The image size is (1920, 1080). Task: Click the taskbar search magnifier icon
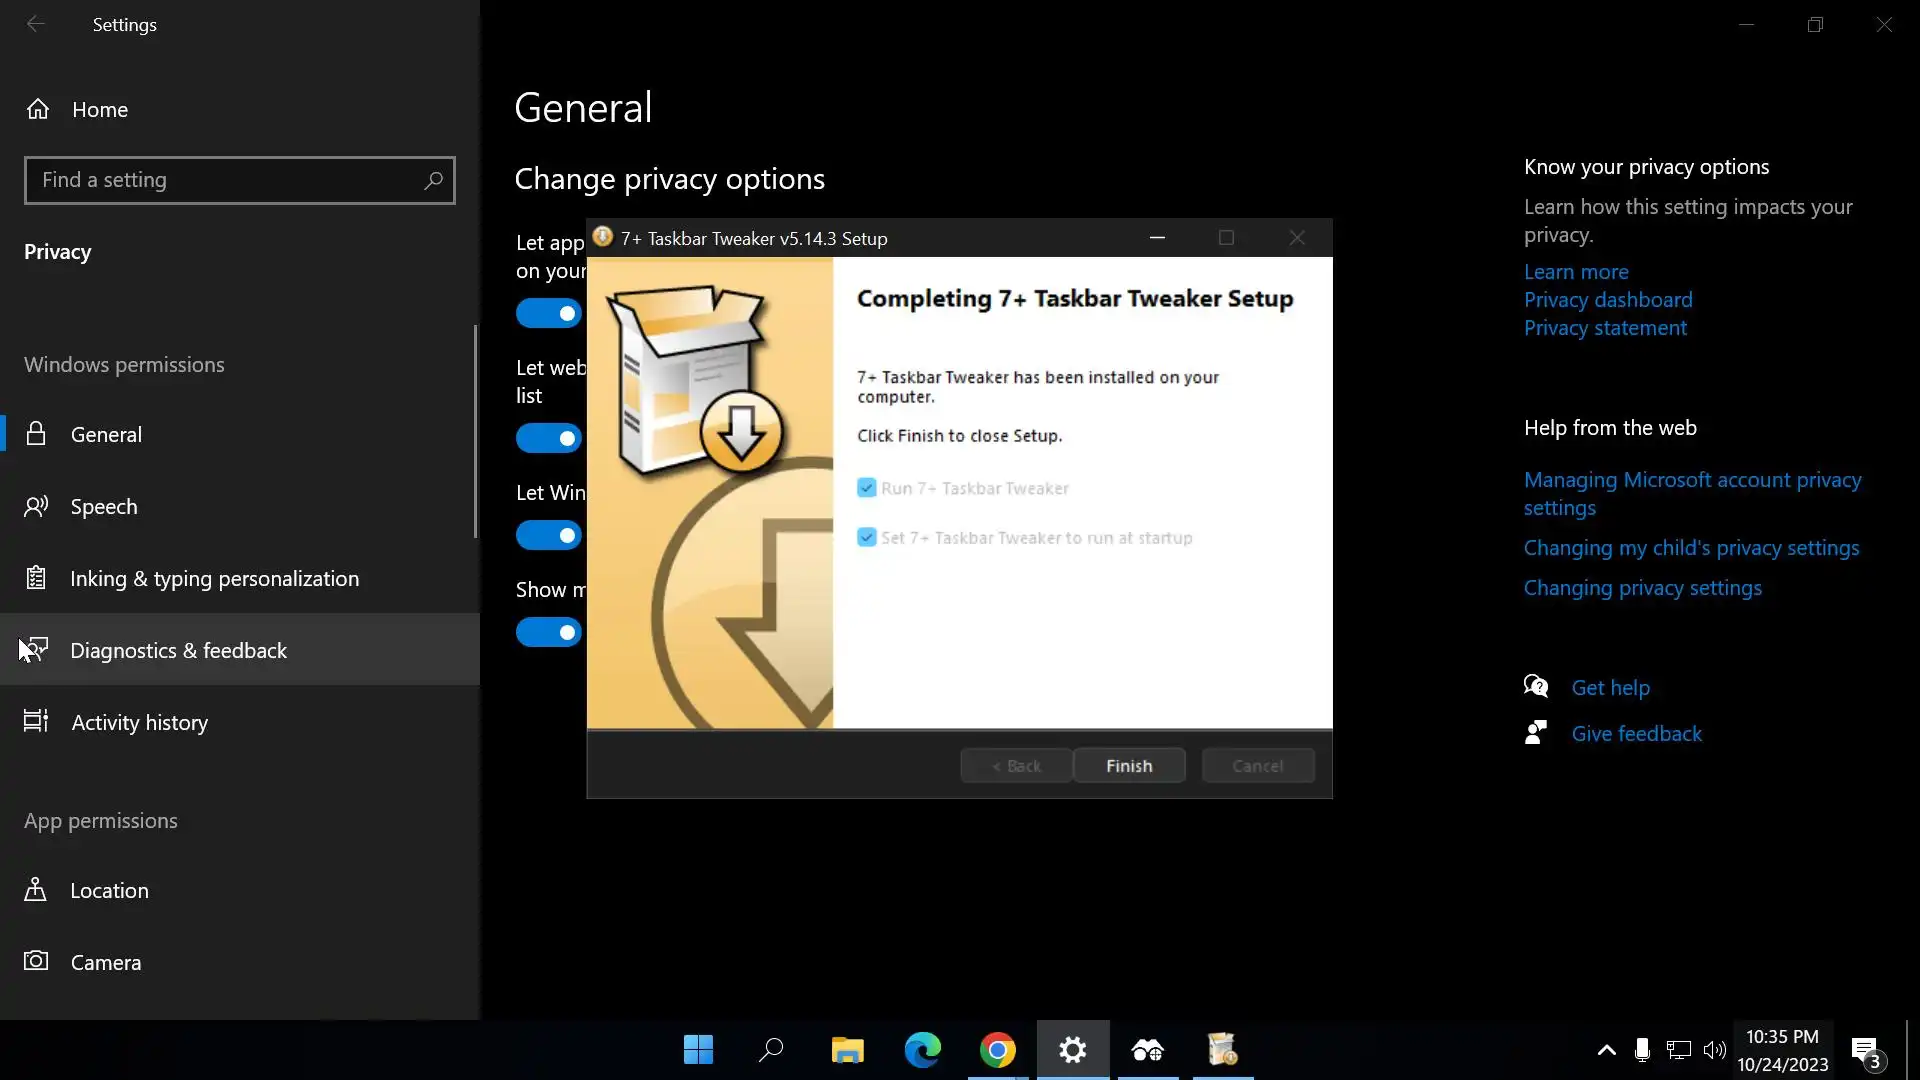(x=771, y=1050)
